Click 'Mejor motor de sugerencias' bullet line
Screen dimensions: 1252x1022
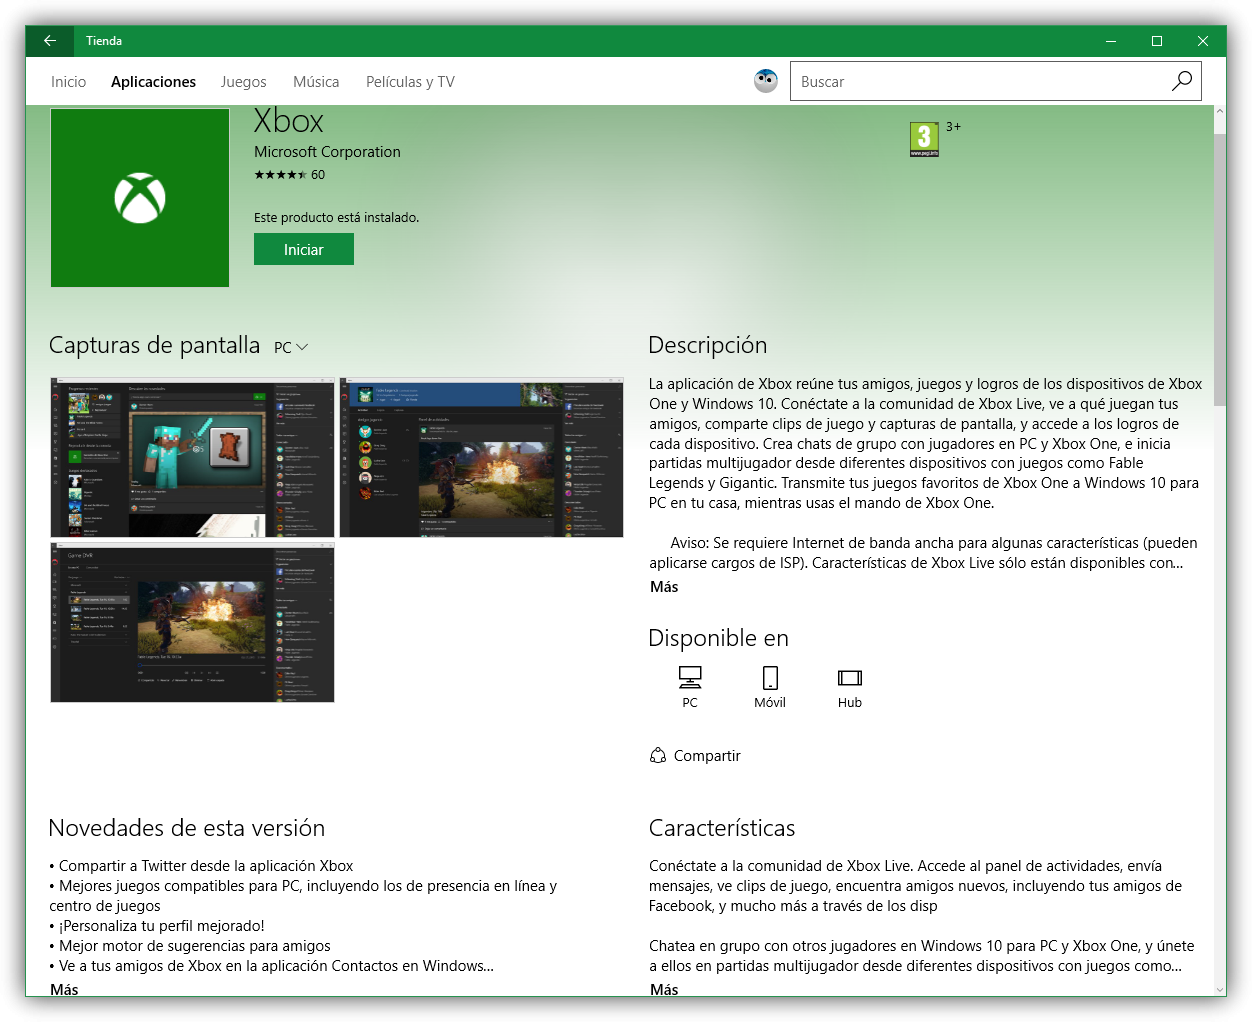(190, 946)
